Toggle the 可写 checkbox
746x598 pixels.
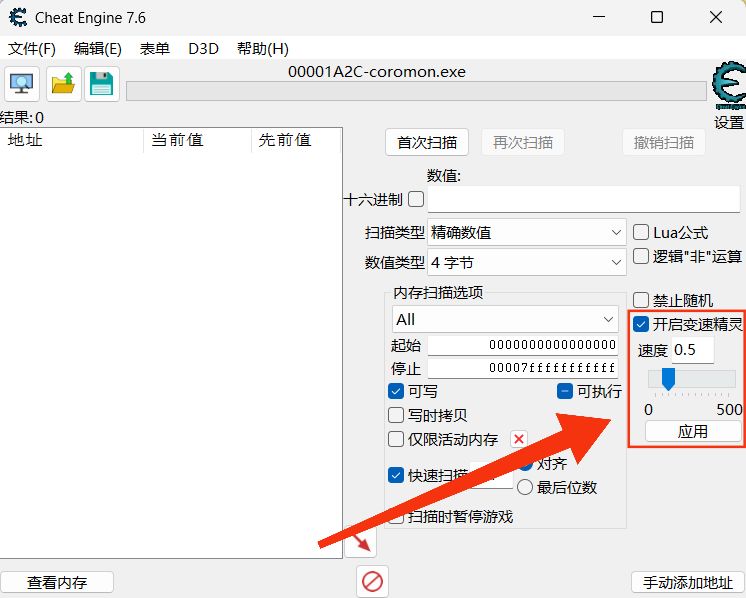point(396,391)
